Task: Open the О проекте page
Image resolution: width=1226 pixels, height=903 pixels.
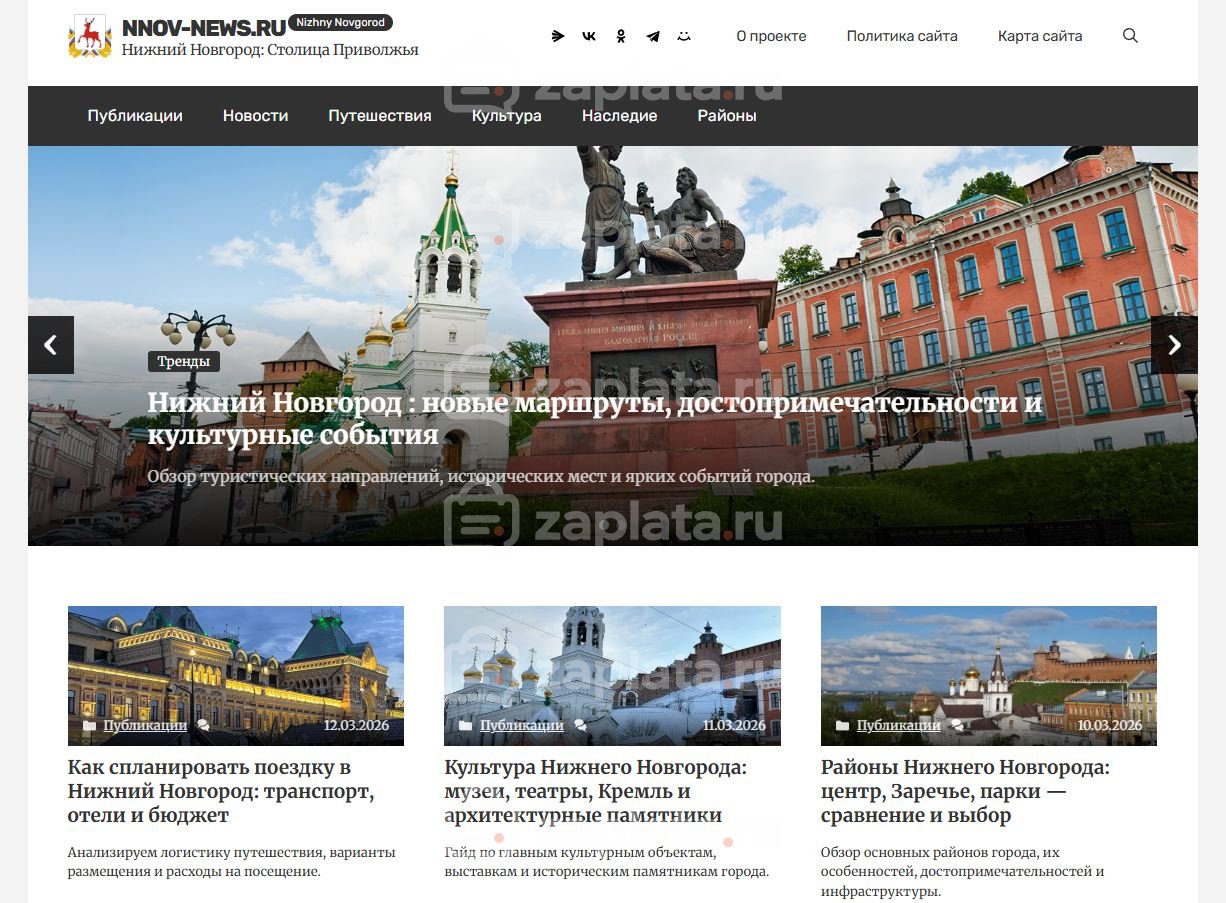Action: click(771, 36)
